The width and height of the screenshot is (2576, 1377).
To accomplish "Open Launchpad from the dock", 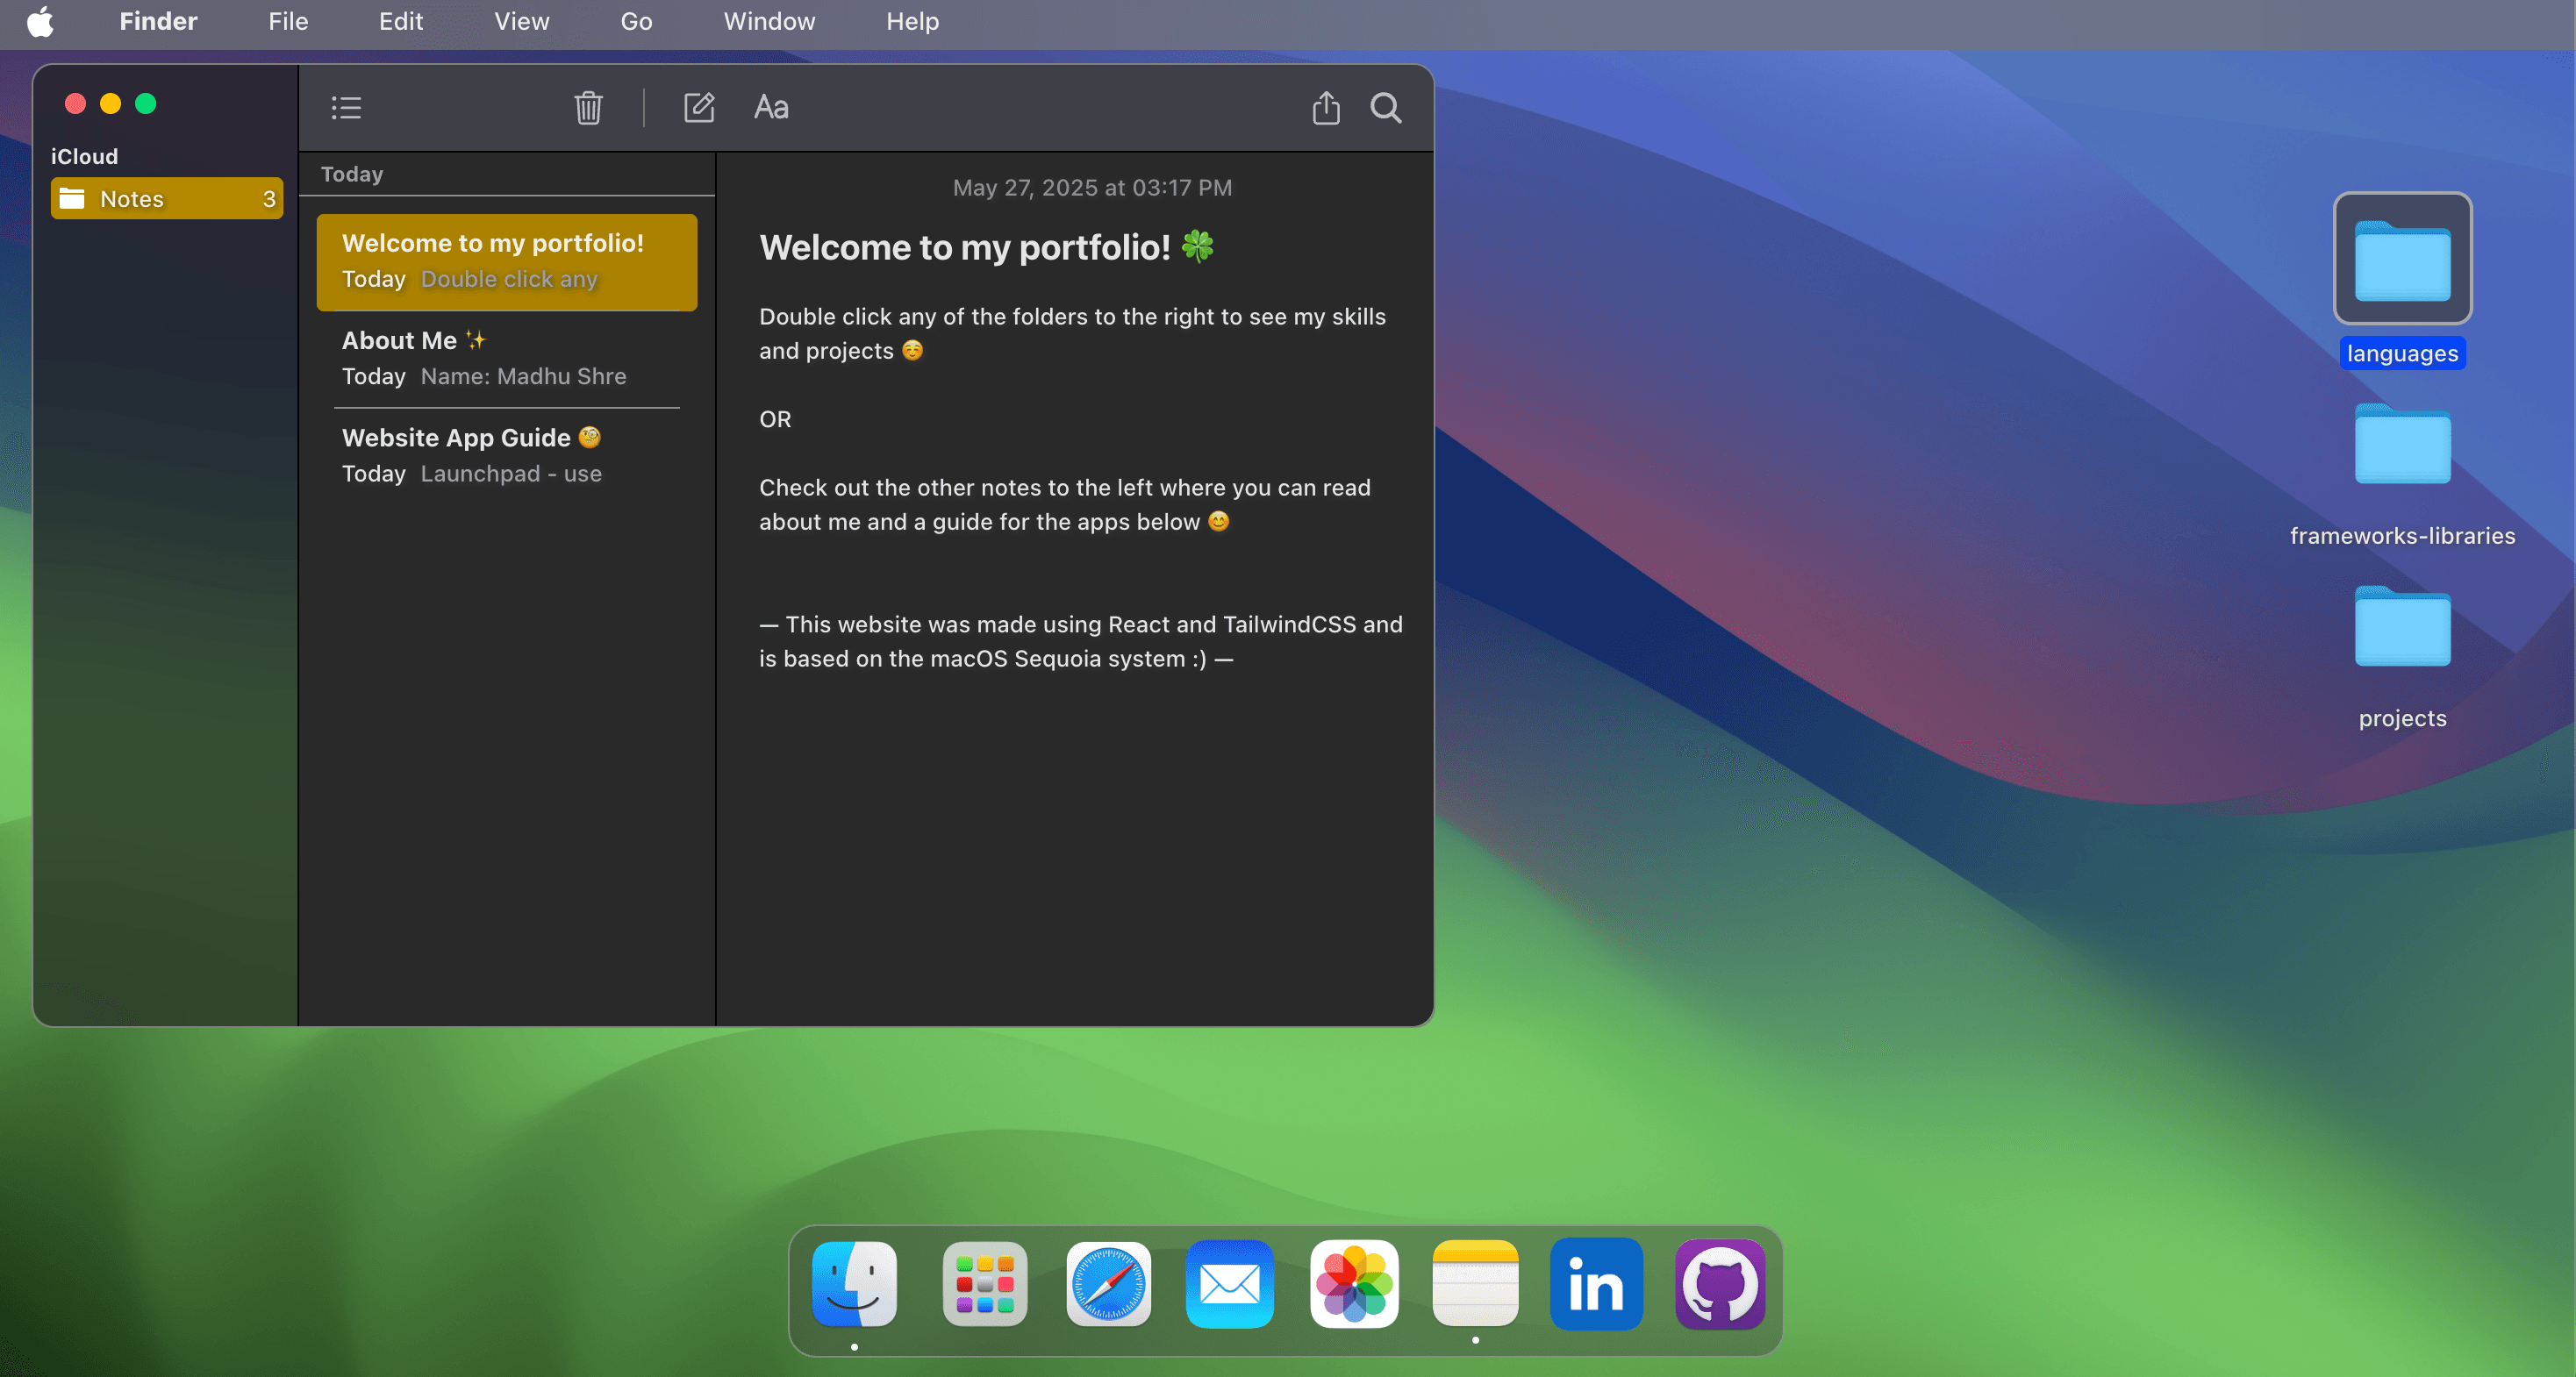I will tap(984, 1285).
